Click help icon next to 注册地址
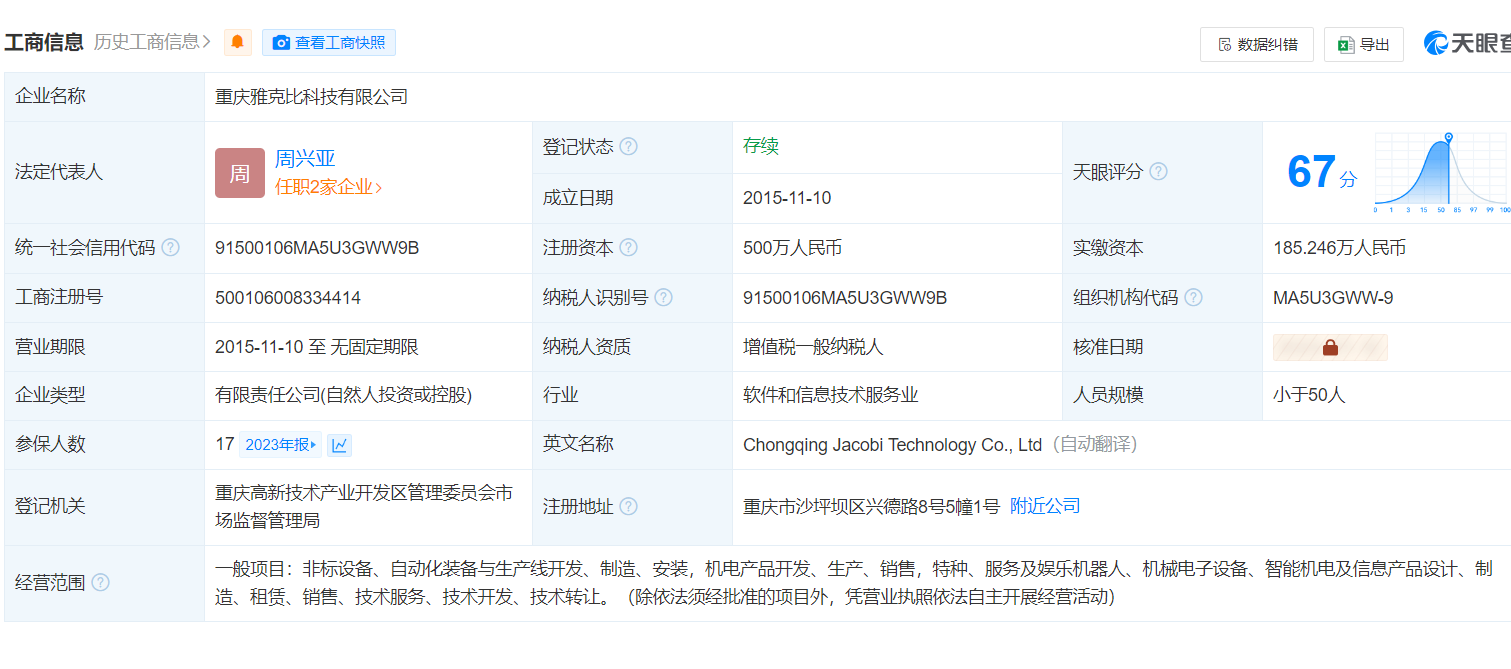Screen dimensions: 1511x669 628,507
